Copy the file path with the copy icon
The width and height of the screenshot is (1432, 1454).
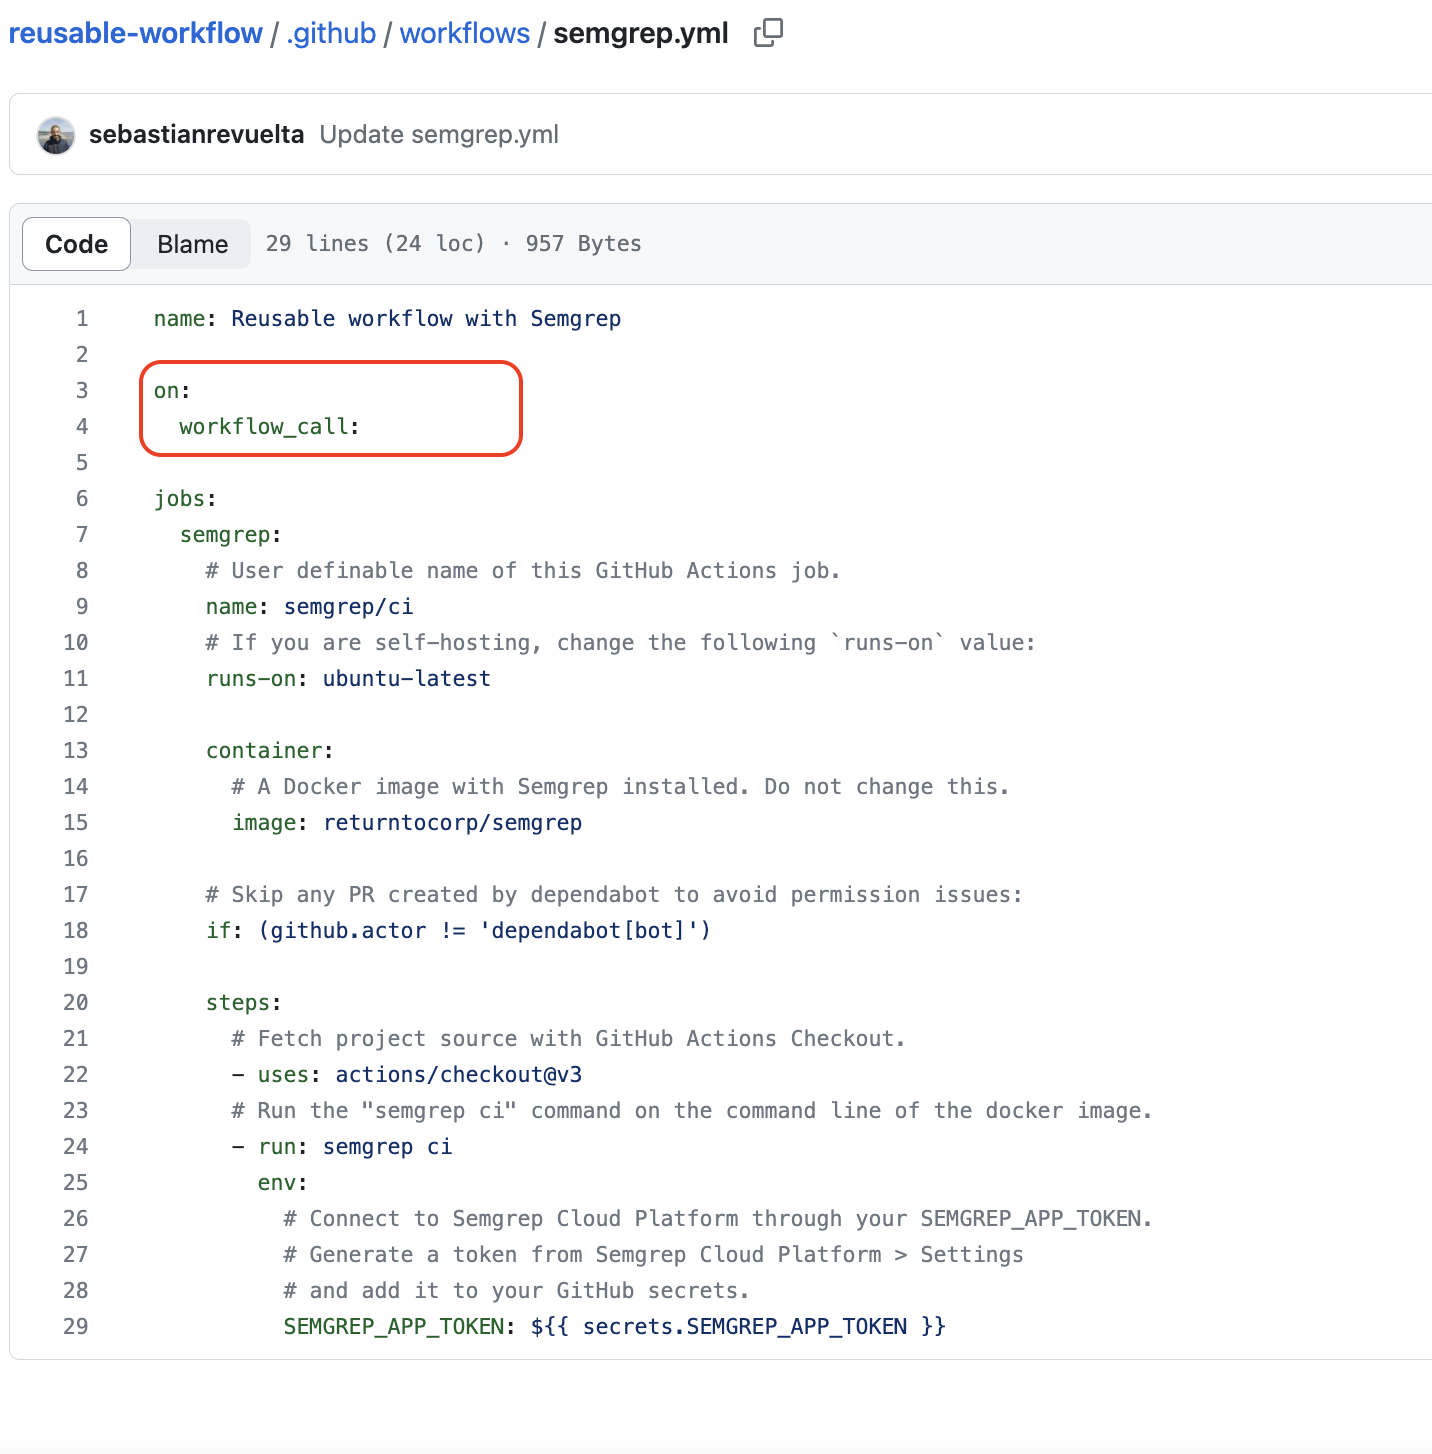coord(768,33)
